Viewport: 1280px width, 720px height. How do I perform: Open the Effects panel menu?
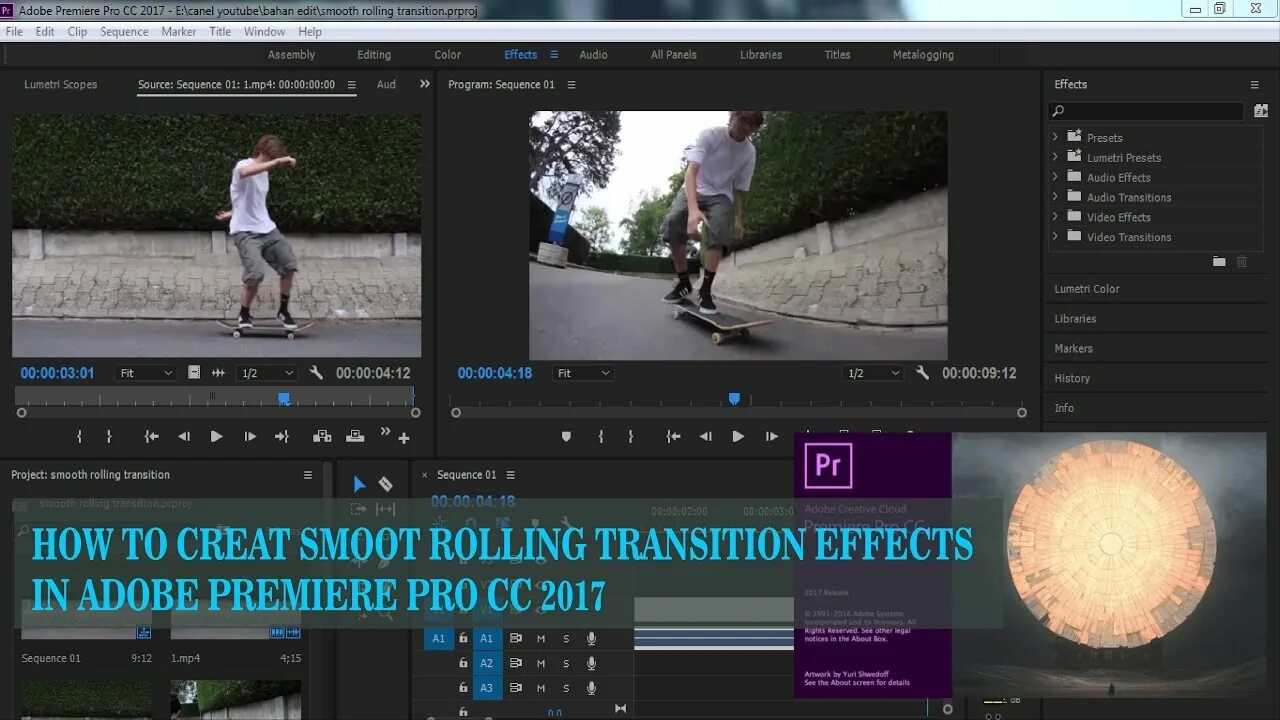coord(1254,85)
